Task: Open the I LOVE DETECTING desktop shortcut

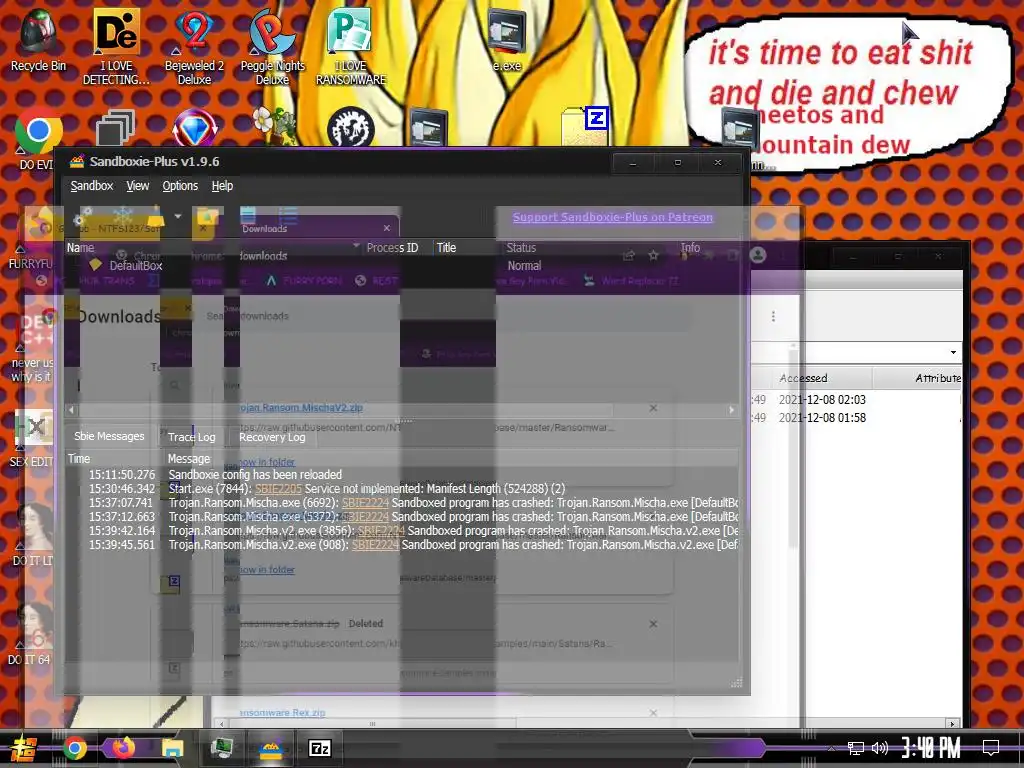Action: click(116, 46)
